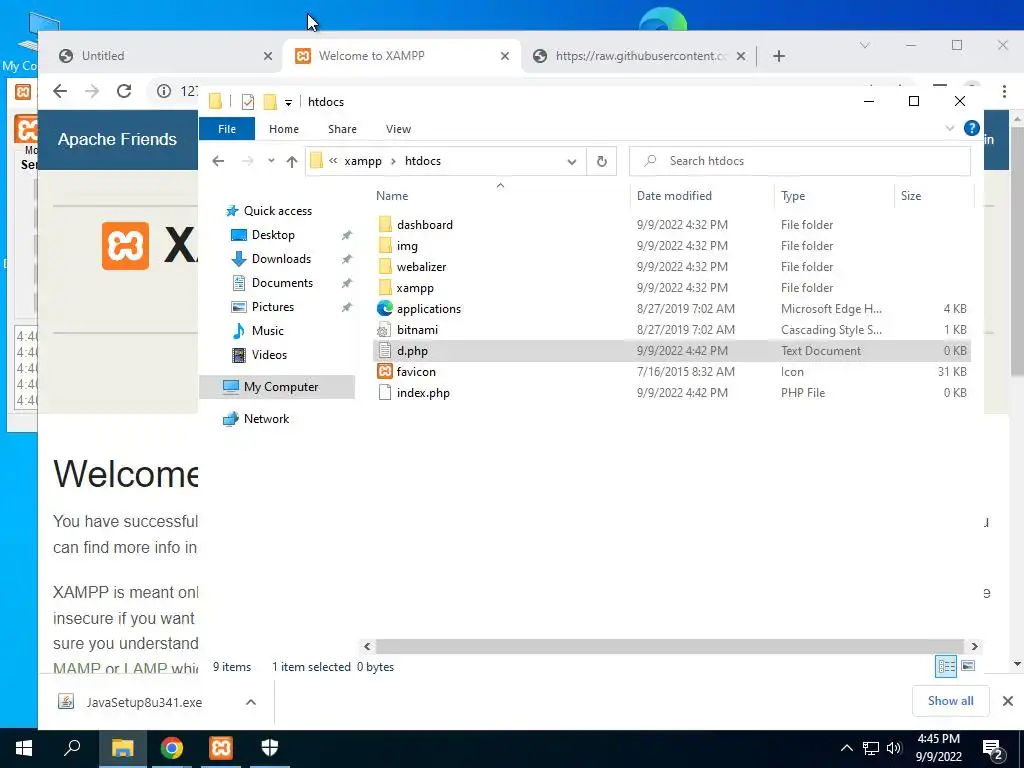The width and height of the screenshot is (1024, 768).
Task: Customize quick access toolbar dropdown
Action: pyautogui.click(x=288, y=103)
